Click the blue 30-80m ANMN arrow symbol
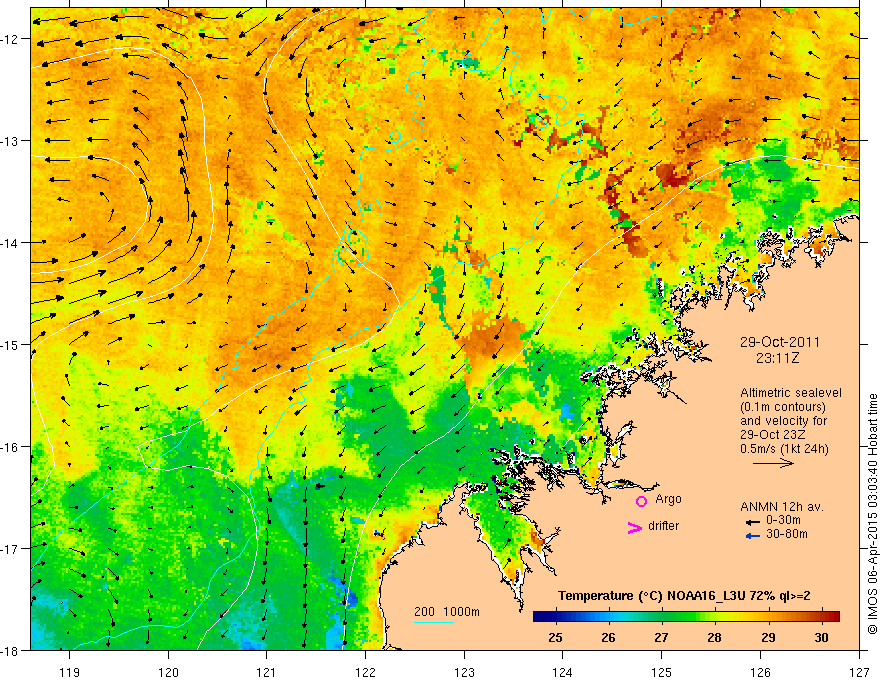 coord(752,536)
